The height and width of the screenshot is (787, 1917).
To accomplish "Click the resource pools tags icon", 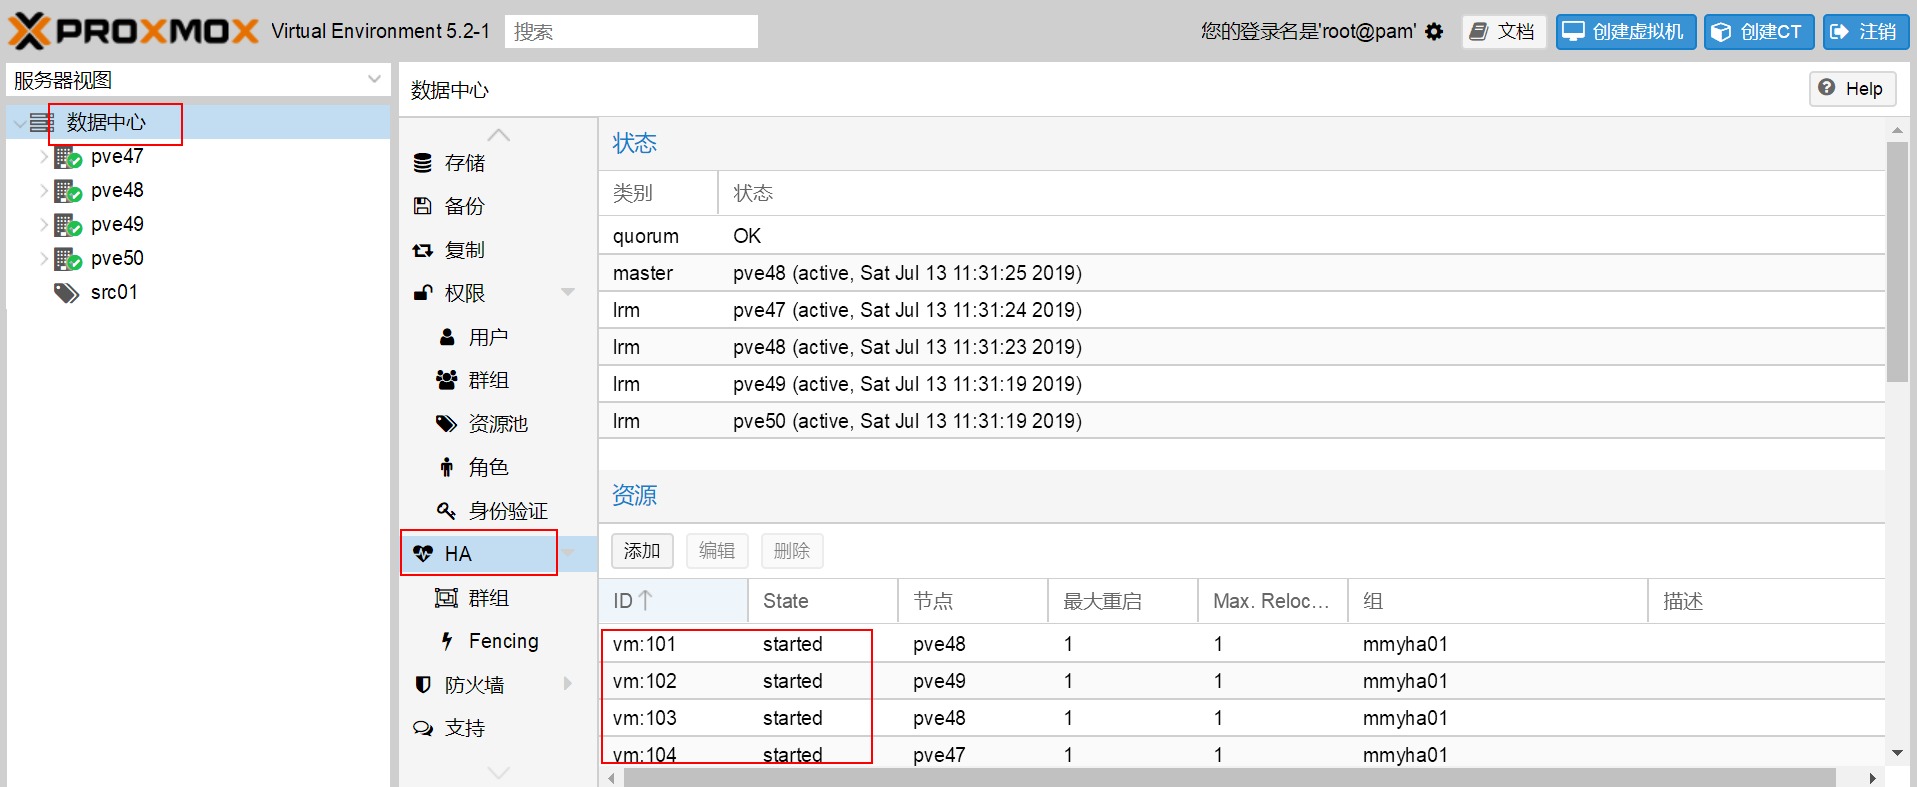I will [x=447, y=424].
